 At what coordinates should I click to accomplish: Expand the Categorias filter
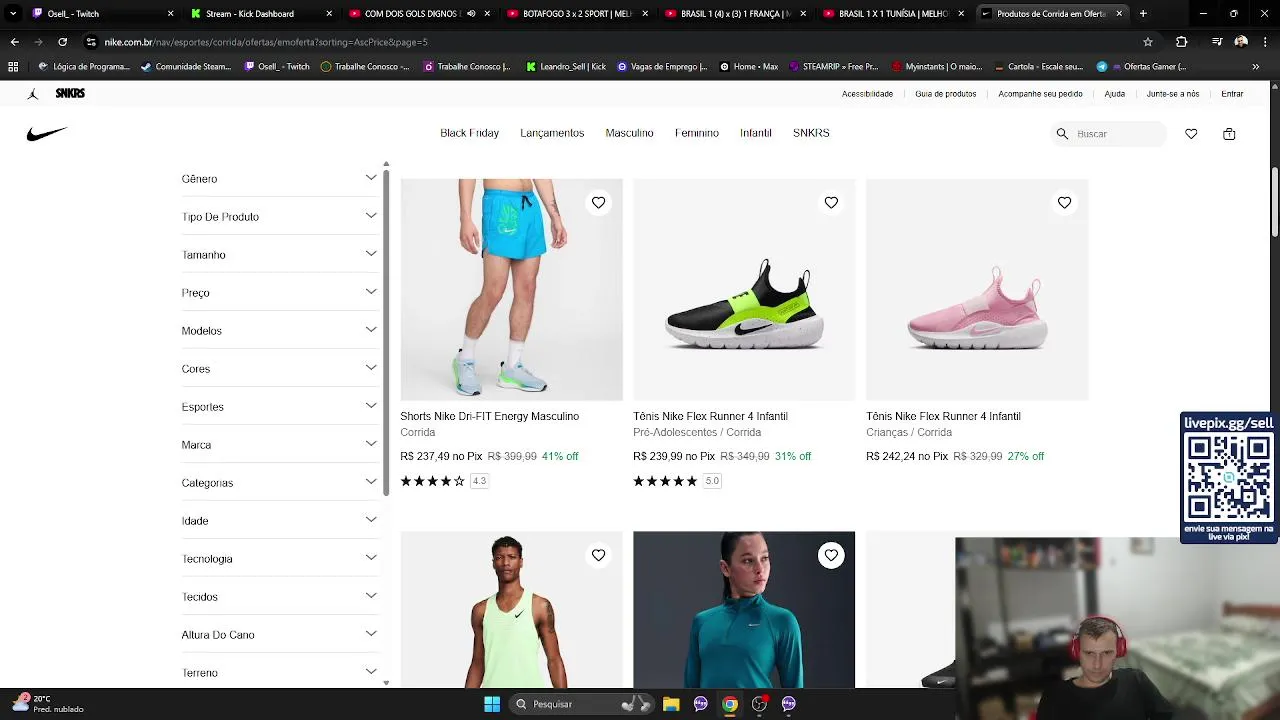tap(279, 482)
